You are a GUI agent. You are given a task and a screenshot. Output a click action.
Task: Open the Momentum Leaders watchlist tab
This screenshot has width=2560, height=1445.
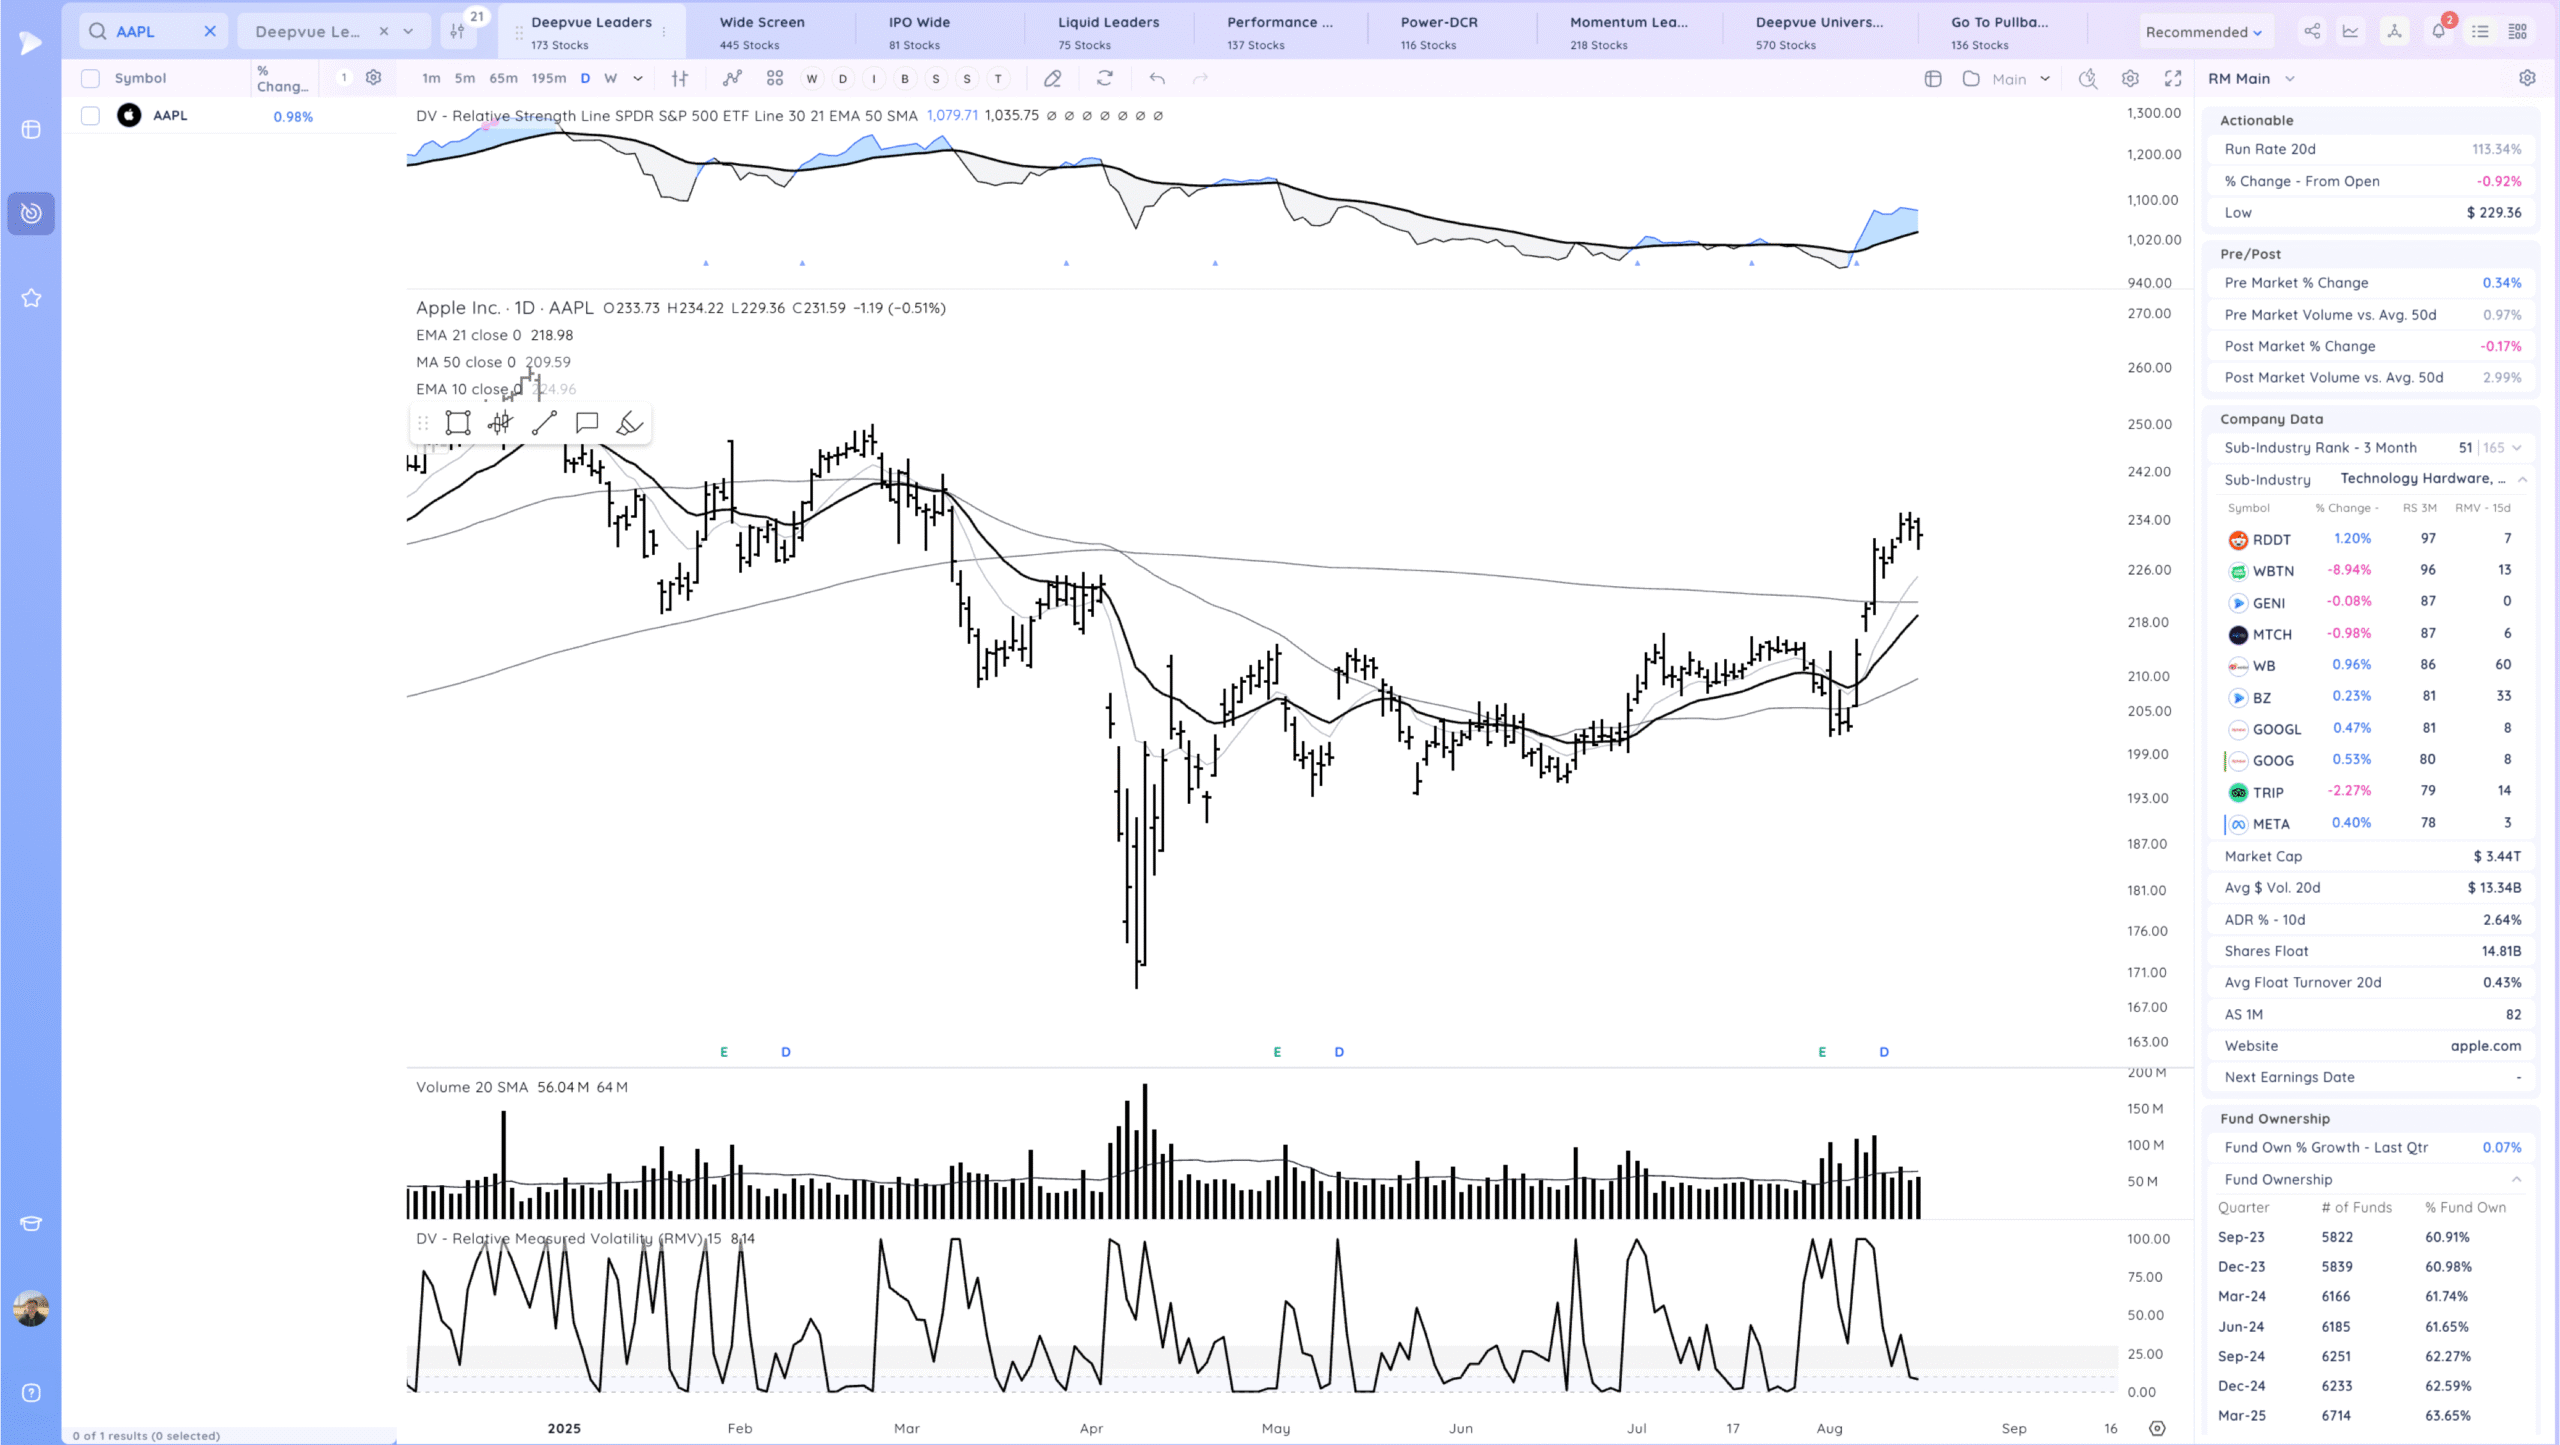(1628, 32)
